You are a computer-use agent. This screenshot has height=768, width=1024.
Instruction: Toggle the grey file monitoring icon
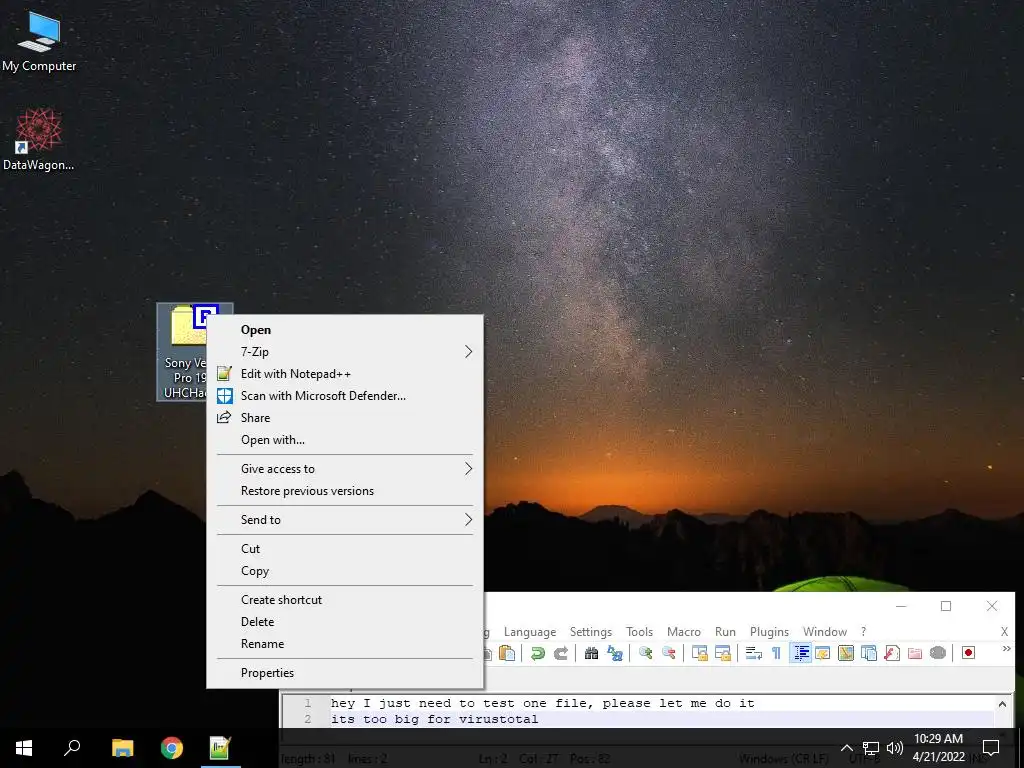[938, 653]
